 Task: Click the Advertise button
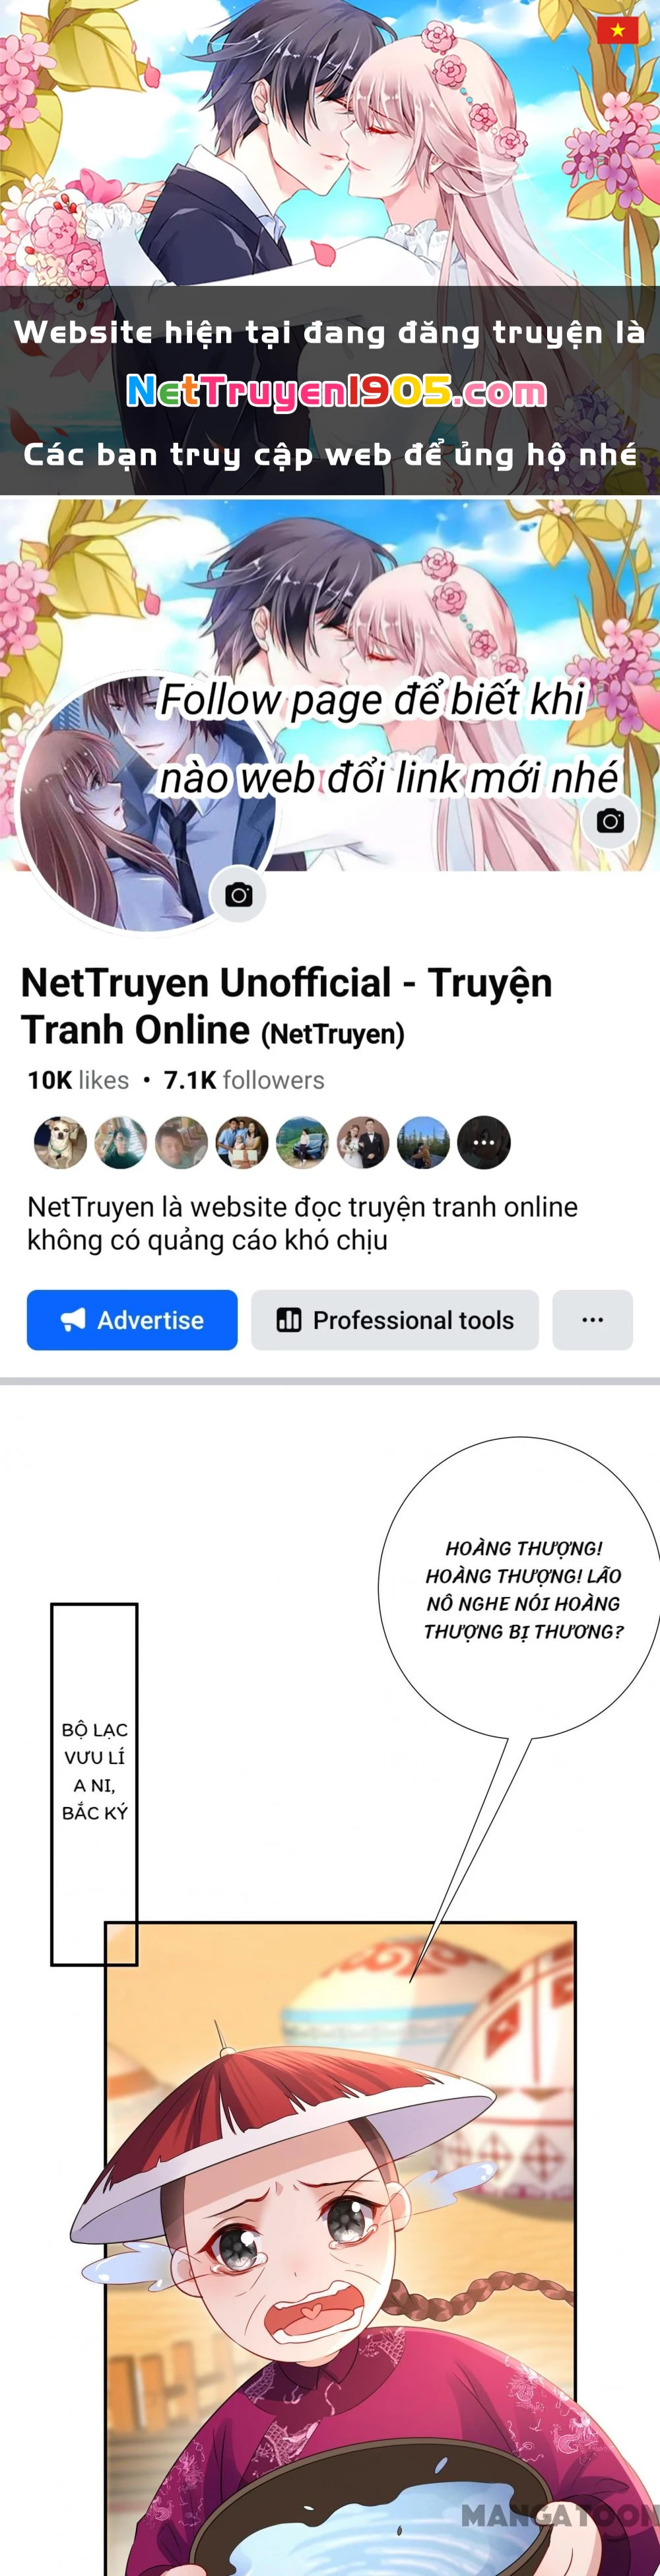pyautogui.click(x=132, y=1320)
